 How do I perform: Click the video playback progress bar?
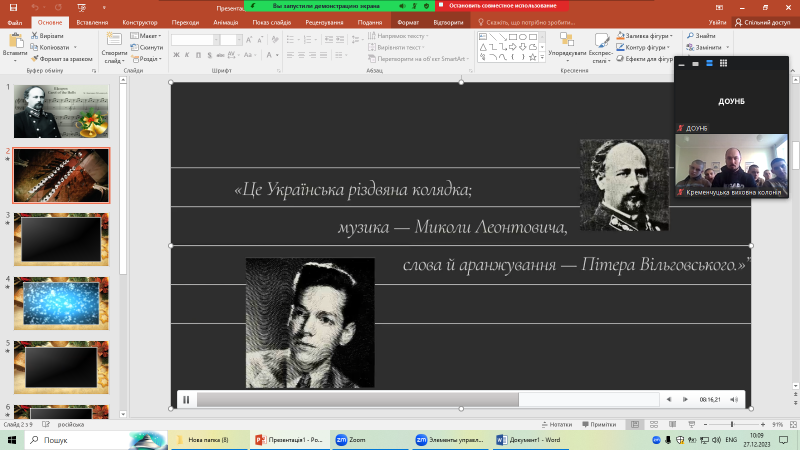pyautogui.click(x=428, y=399)
